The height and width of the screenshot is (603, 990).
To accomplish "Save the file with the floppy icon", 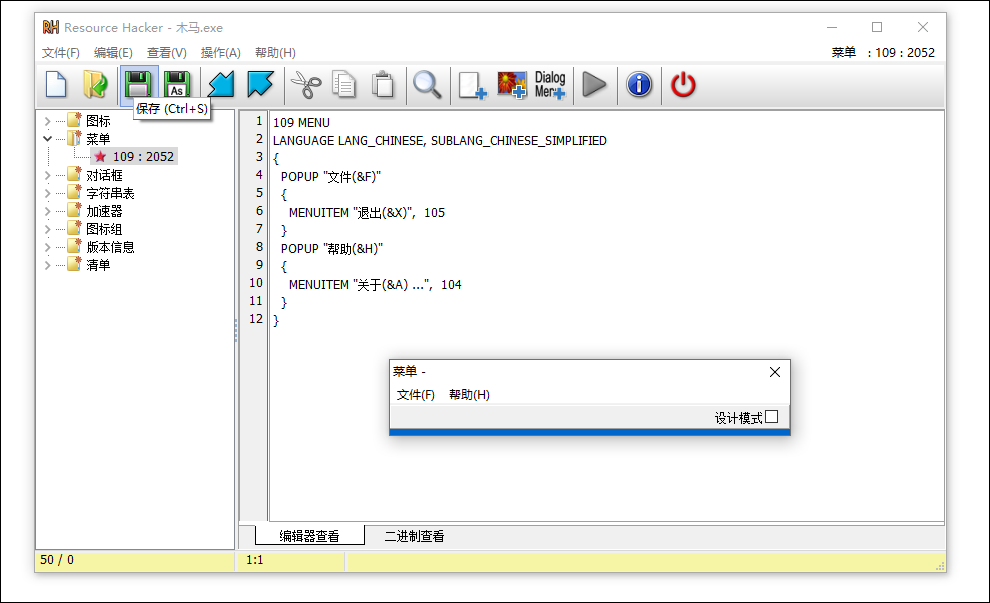I will [x=138, y=85].
